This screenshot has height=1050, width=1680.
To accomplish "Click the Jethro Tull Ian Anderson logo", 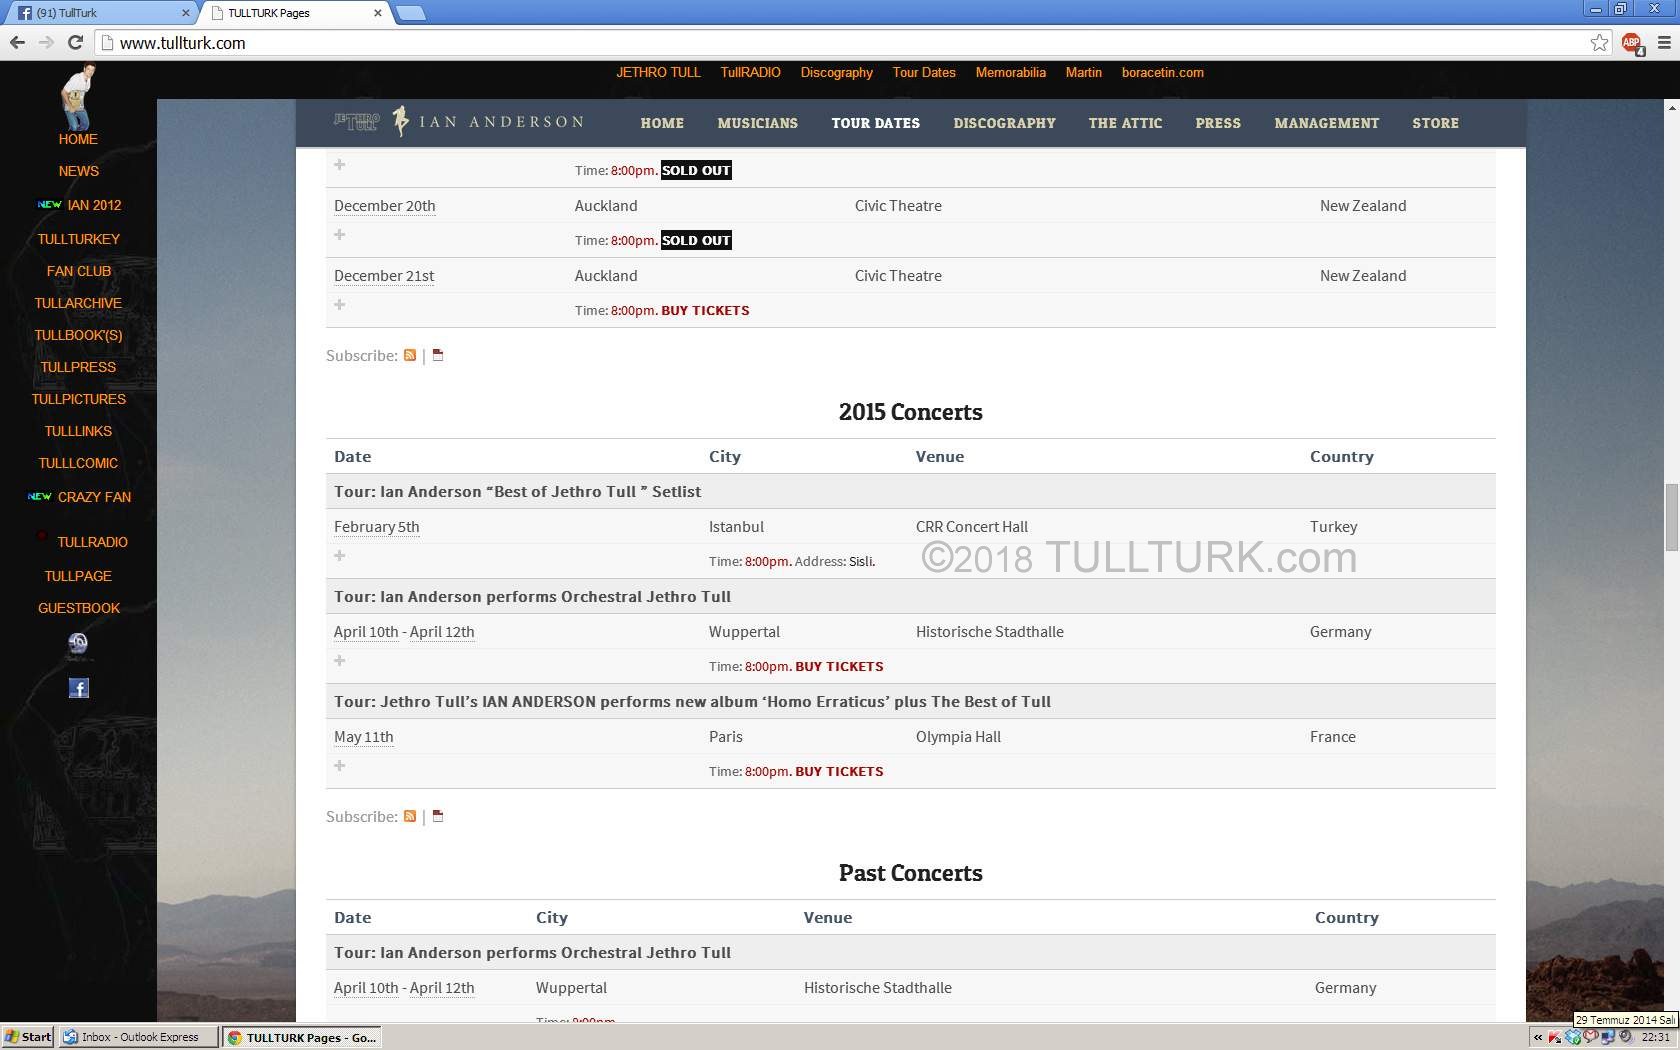I will tap(459, 122).
